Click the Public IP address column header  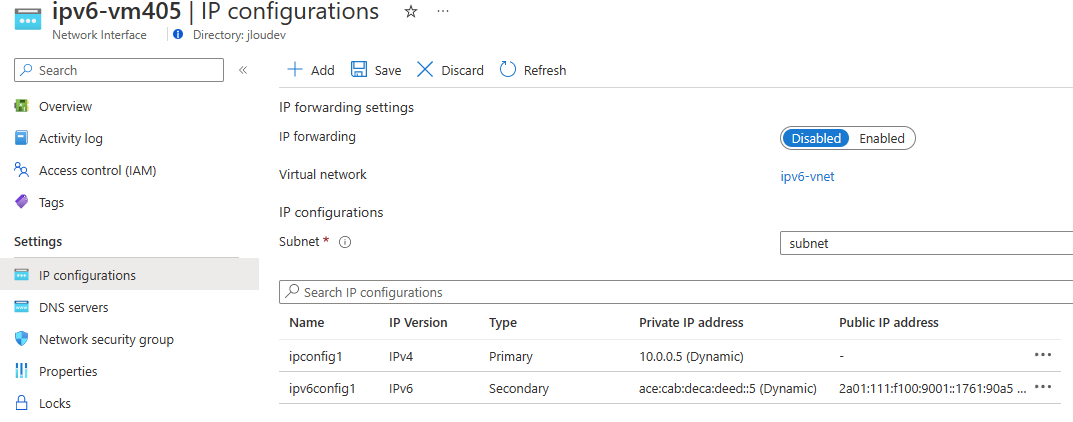(x=889, y=322)
